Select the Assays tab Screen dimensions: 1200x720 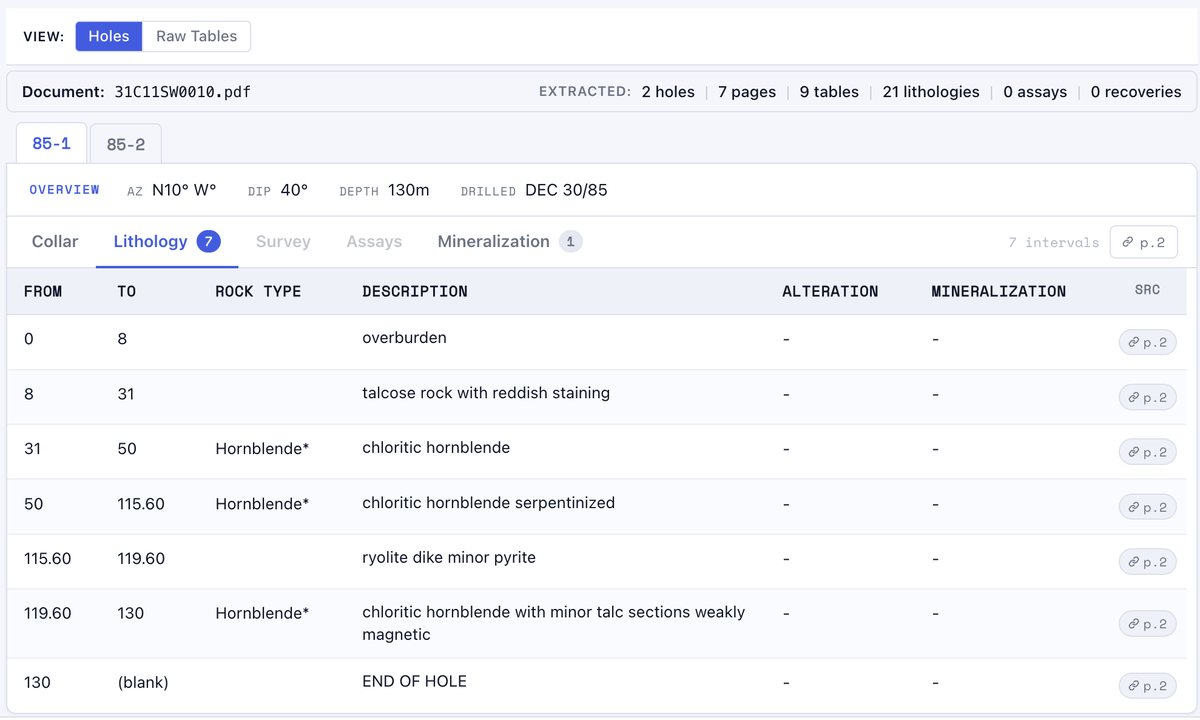pos(374,241)
